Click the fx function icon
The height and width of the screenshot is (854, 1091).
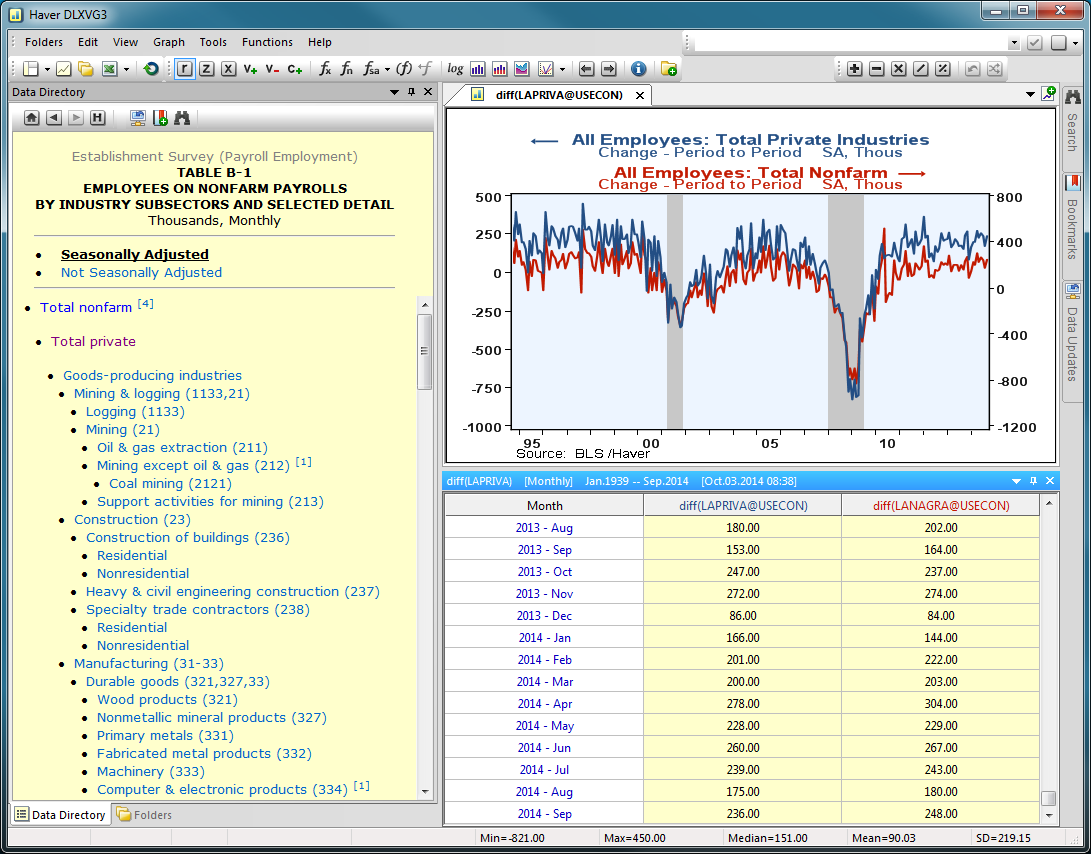click(x=325, y=69)
